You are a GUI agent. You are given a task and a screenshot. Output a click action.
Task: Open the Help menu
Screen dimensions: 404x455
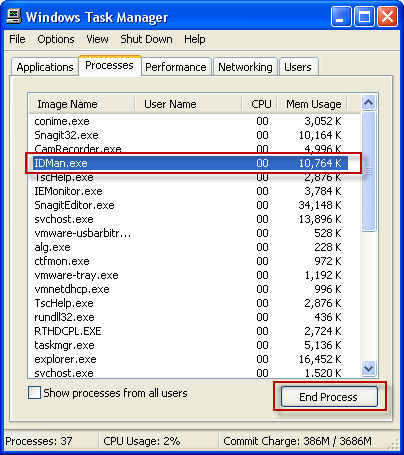point(195,39)
